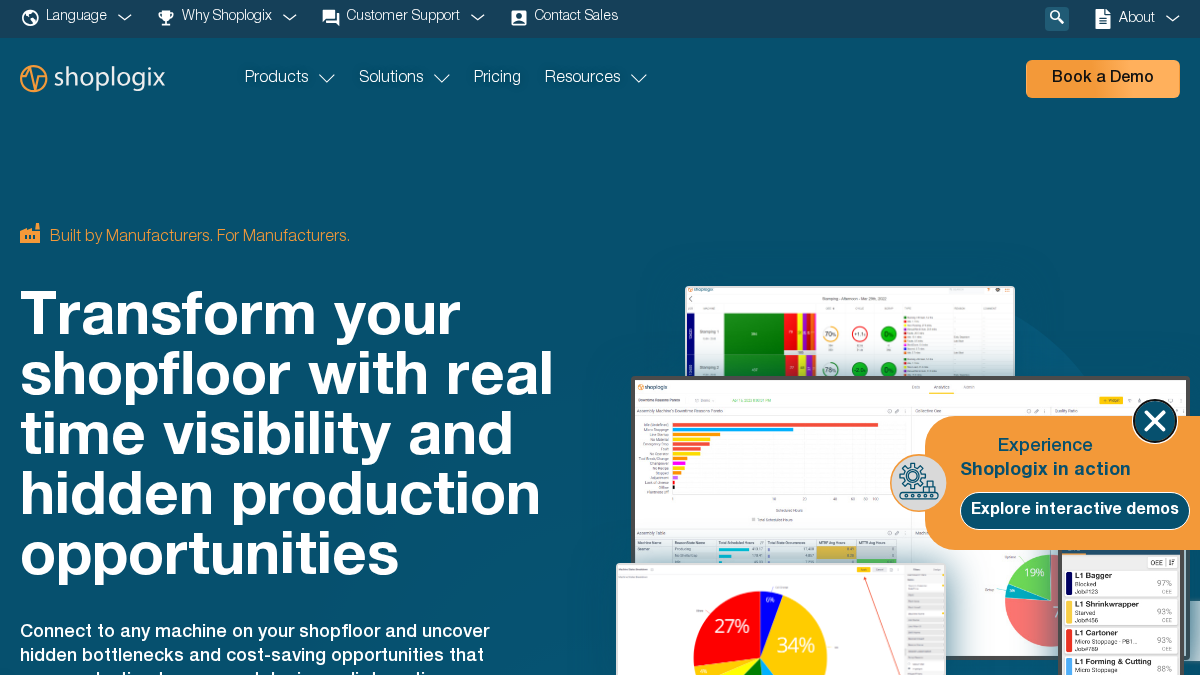This screenshot has width=1200, height=675.
Task: Expand the About dropdown chevron
Action: [1173, 18]
